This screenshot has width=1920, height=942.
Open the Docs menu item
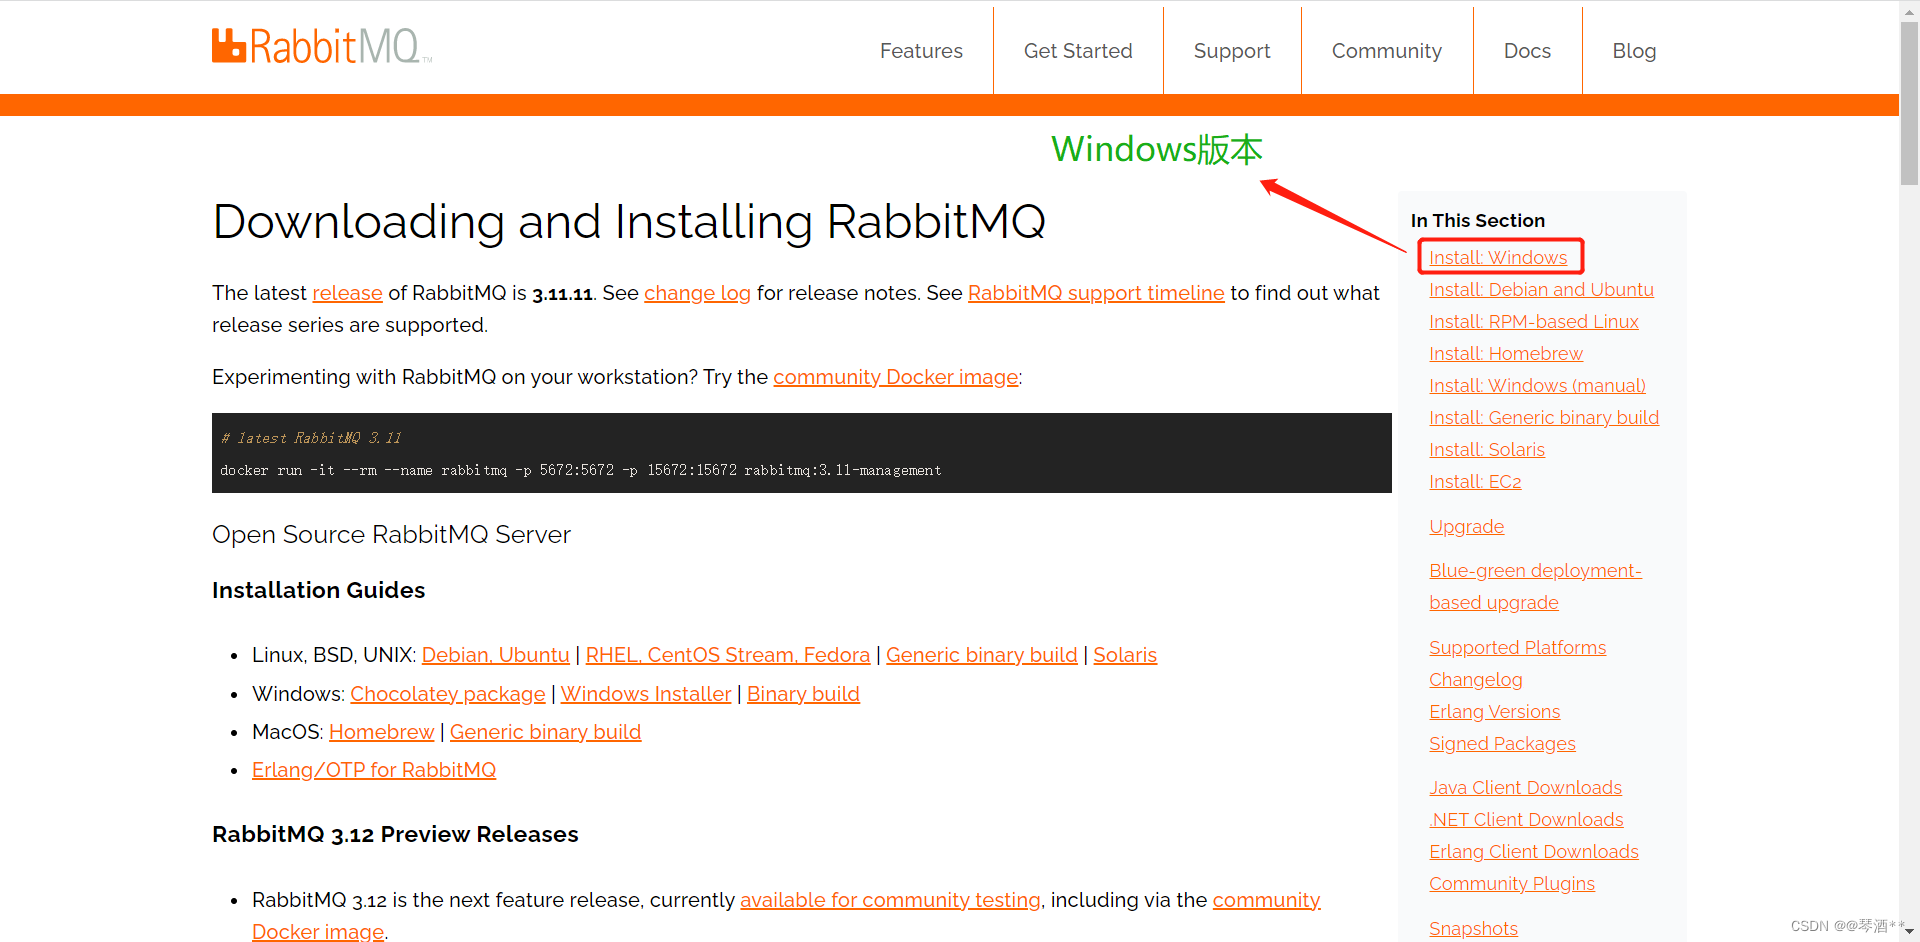pyautogui.click(x=1527, y=51)
